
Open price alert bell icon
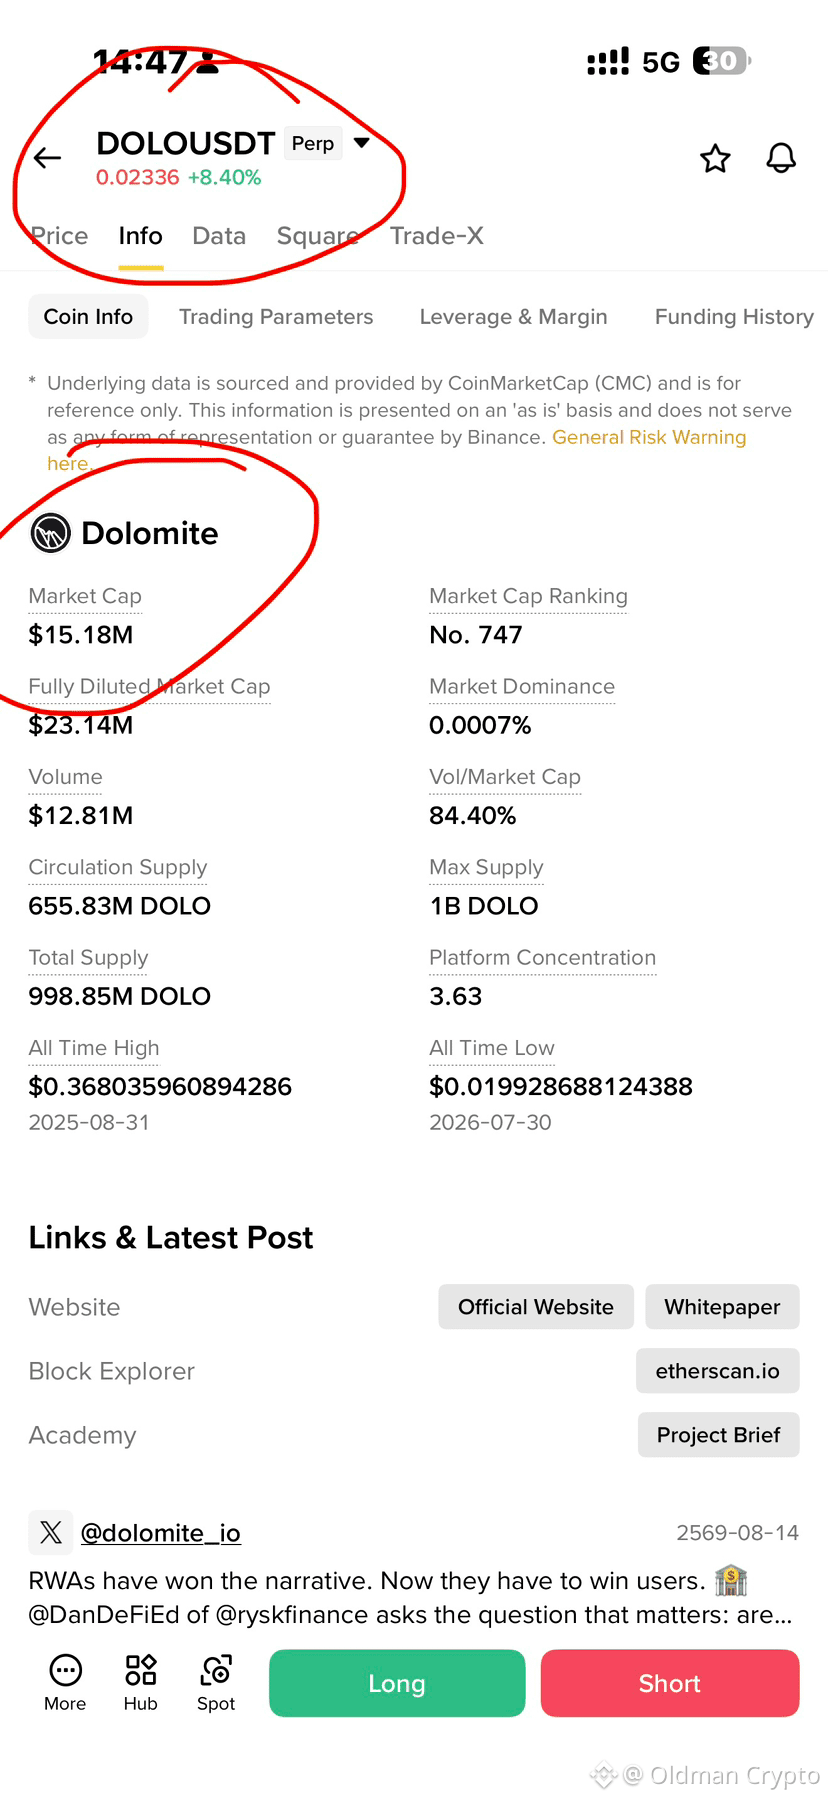[x=781, y=158]
